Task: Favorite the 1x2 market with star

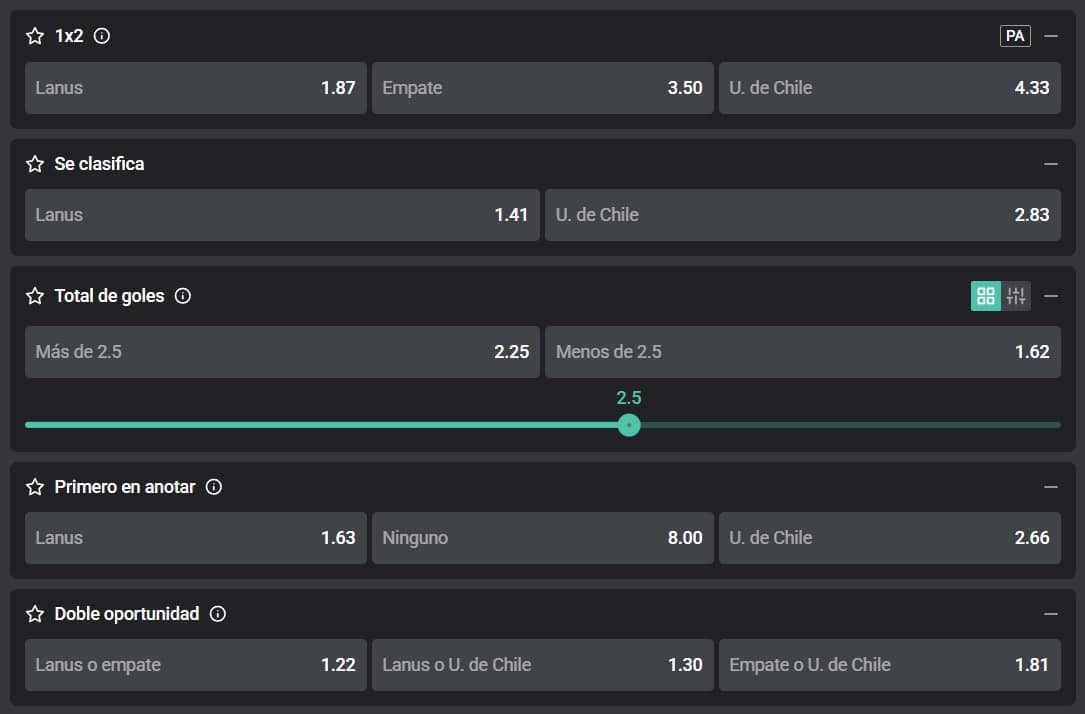Action: coord(35,36)
